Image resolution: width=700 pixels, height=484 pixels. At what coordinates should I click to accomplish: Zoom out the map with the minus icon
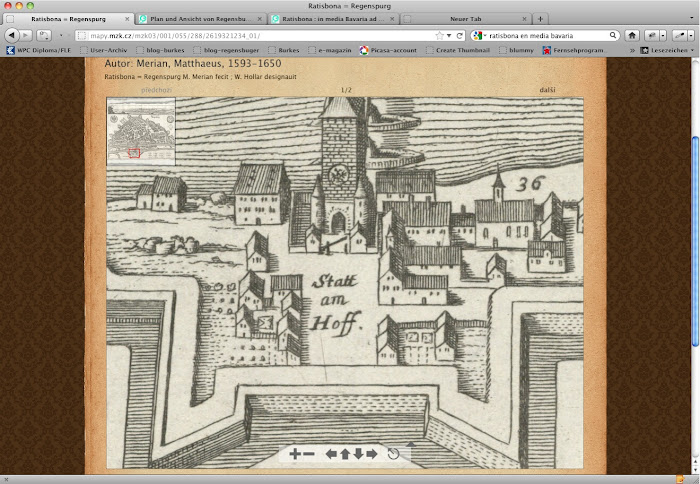click(x=309, y=454)
